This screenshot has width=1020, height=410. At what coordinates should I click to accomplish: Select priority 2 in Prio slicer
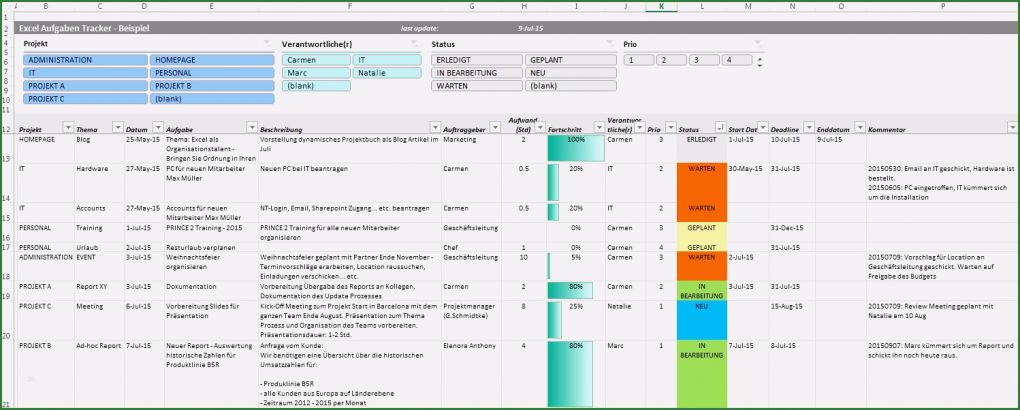click(x=671, y=60)
